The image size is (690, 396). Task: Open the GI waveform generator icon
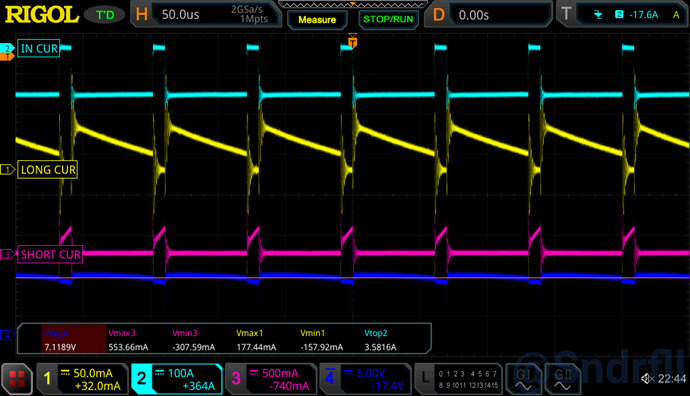pos(524,379)
